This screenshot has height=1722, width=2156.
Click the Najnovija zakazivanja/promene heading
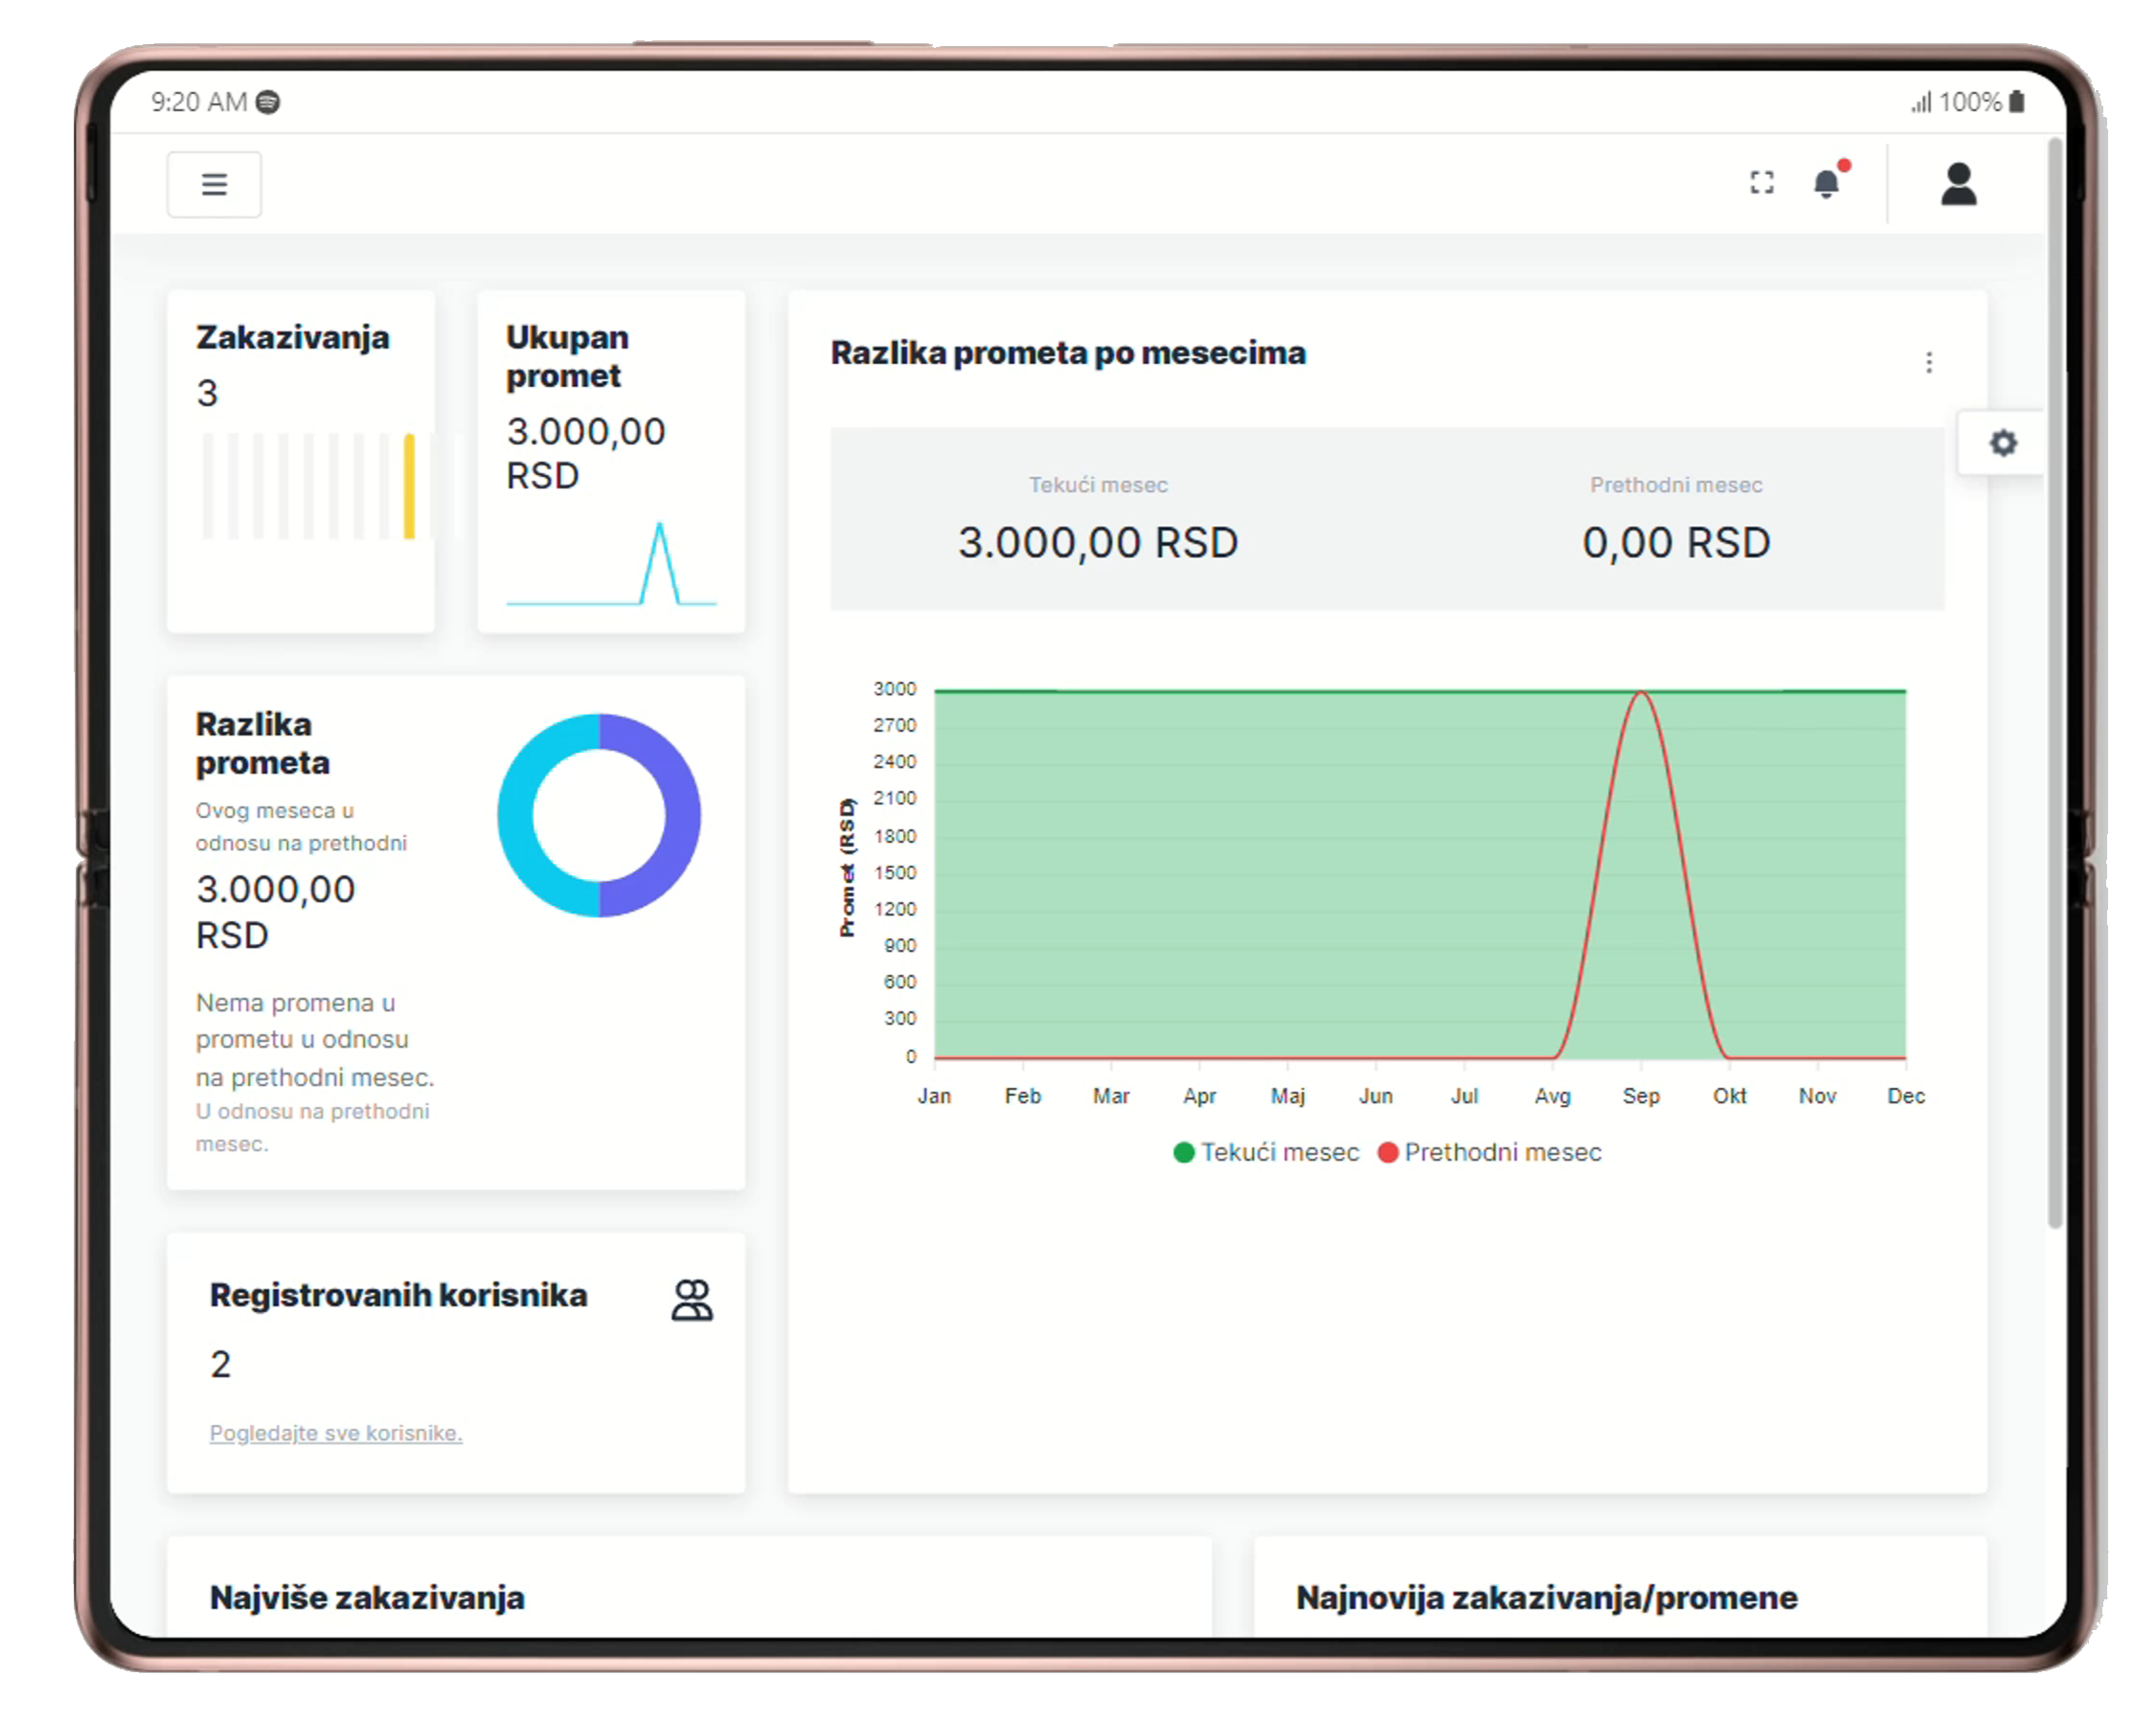(1546, 1597)
